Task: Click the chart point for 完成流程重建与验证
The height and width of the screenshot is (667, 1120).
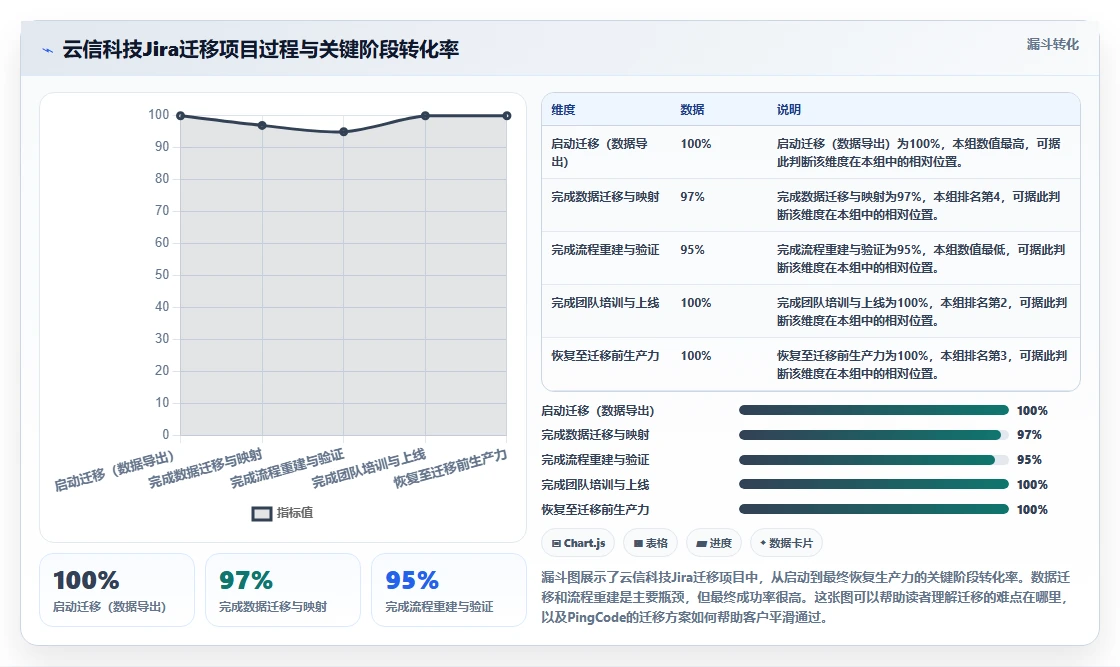Action: (344, 132)
